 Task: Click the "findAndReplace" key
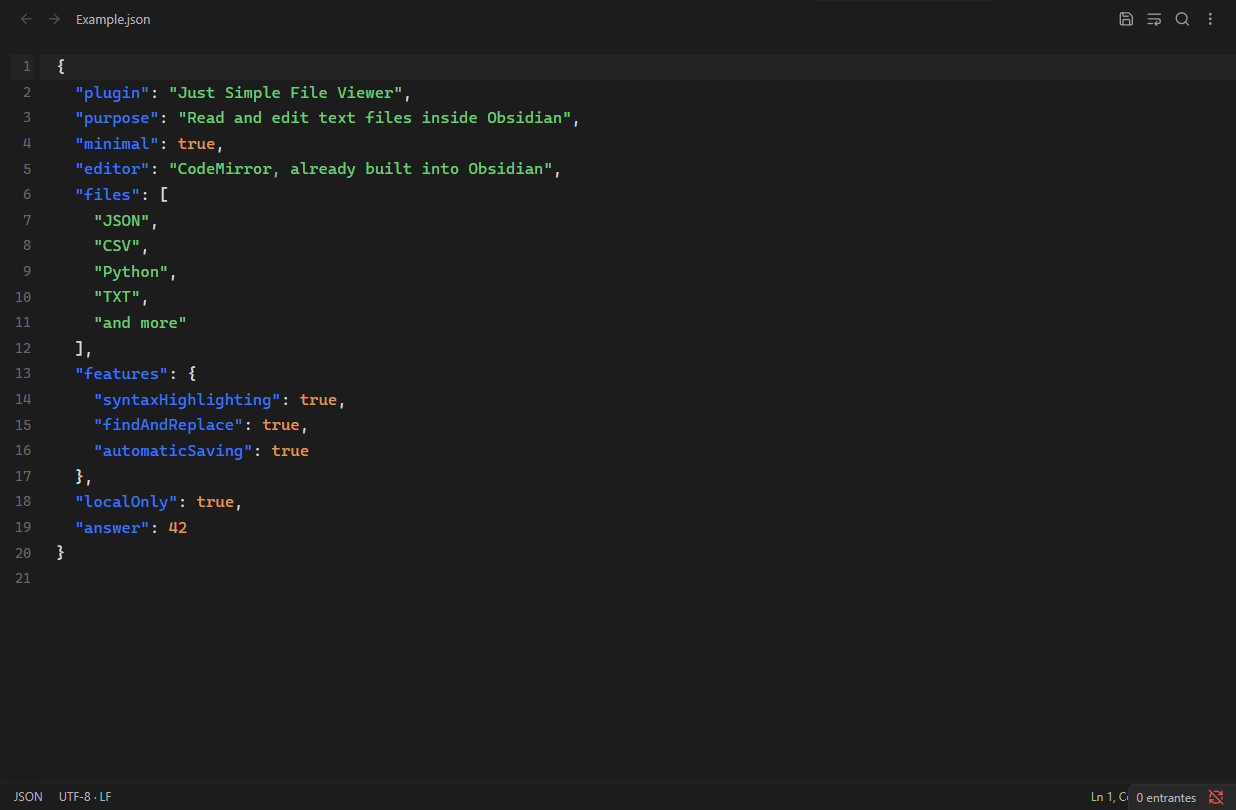coord(169,425)
